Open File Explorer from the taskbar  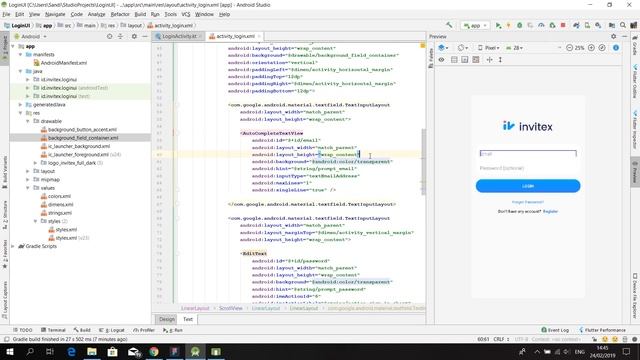[x=92, y=351]
